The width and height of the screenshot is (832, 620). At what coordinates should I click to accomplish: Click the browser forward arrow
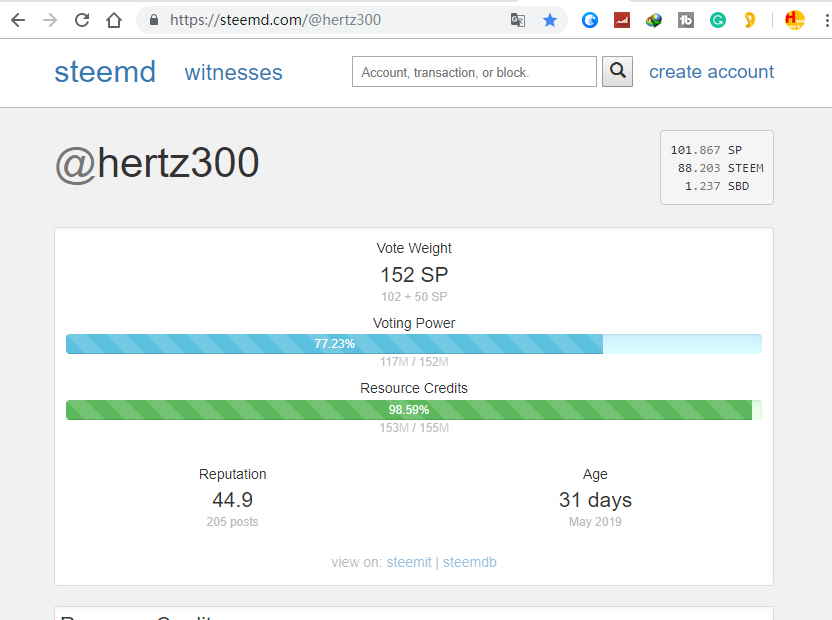pyautogui.click(x=50, y=20)
